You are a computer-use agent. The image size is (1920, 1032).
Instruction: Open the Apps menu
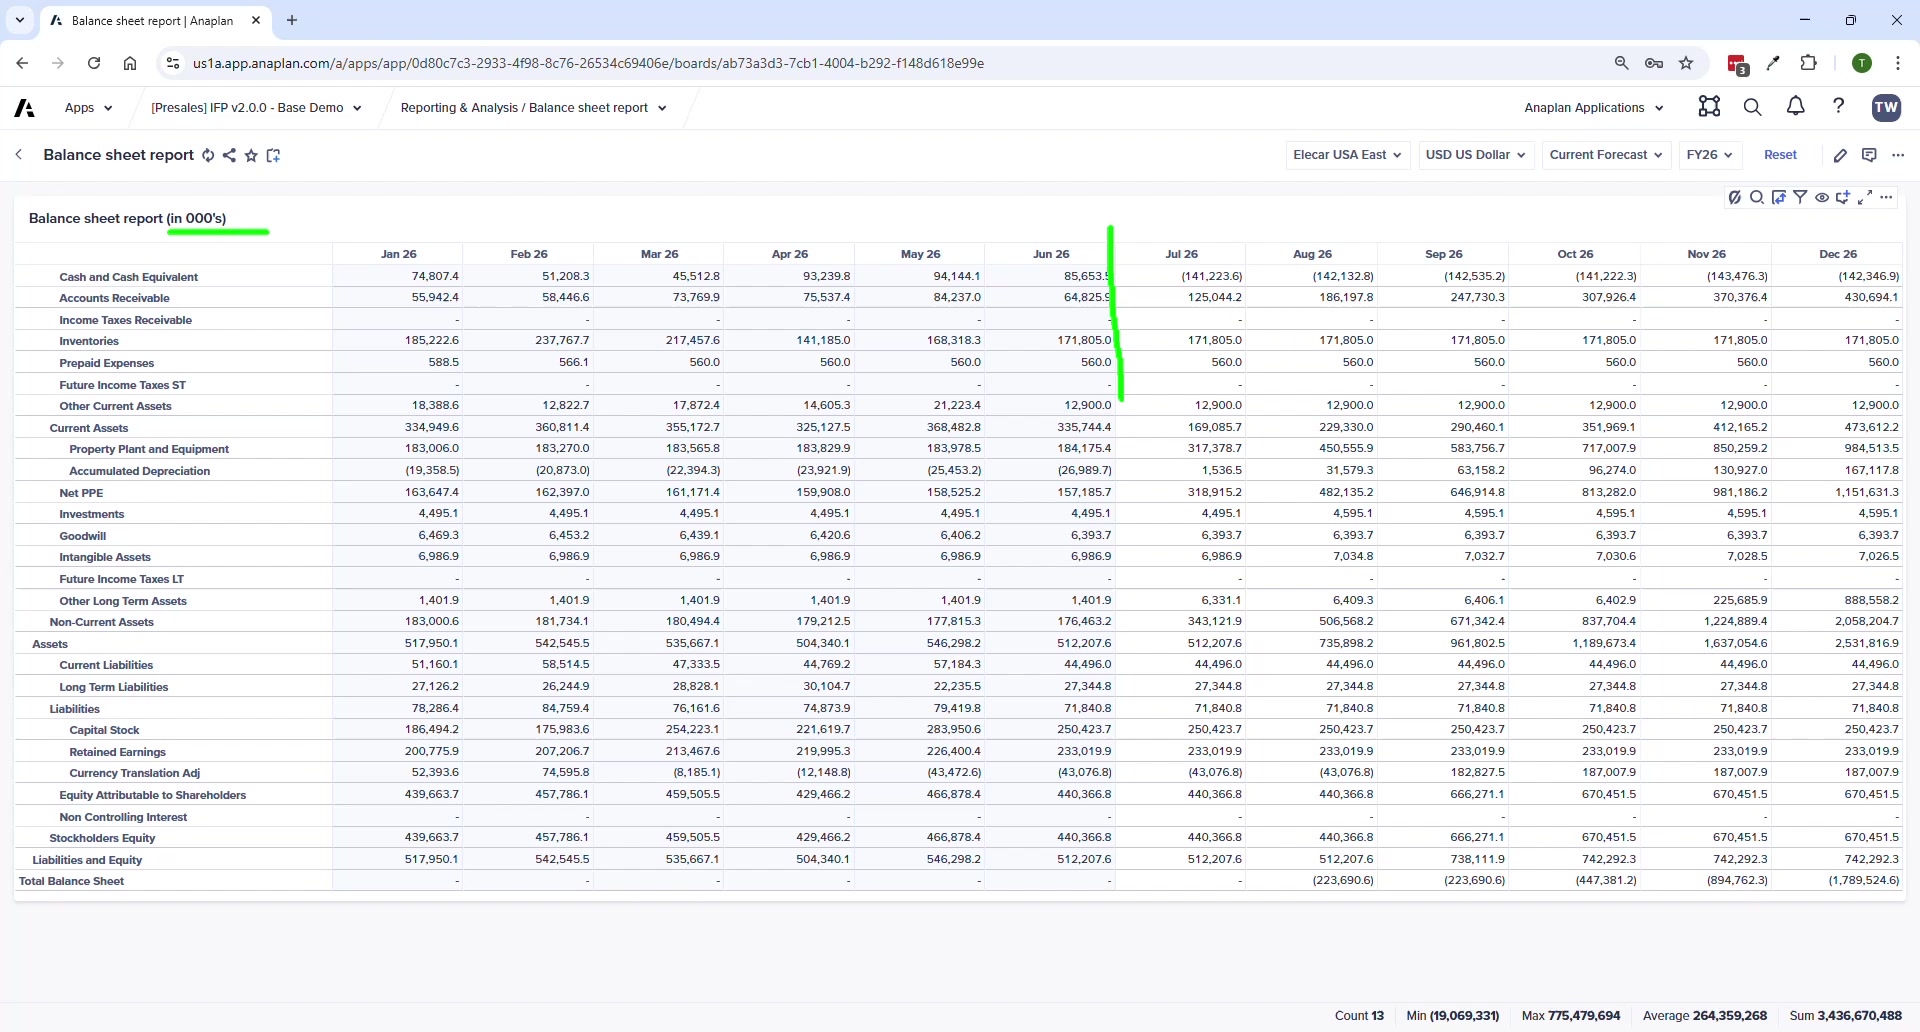pos(88,107)
